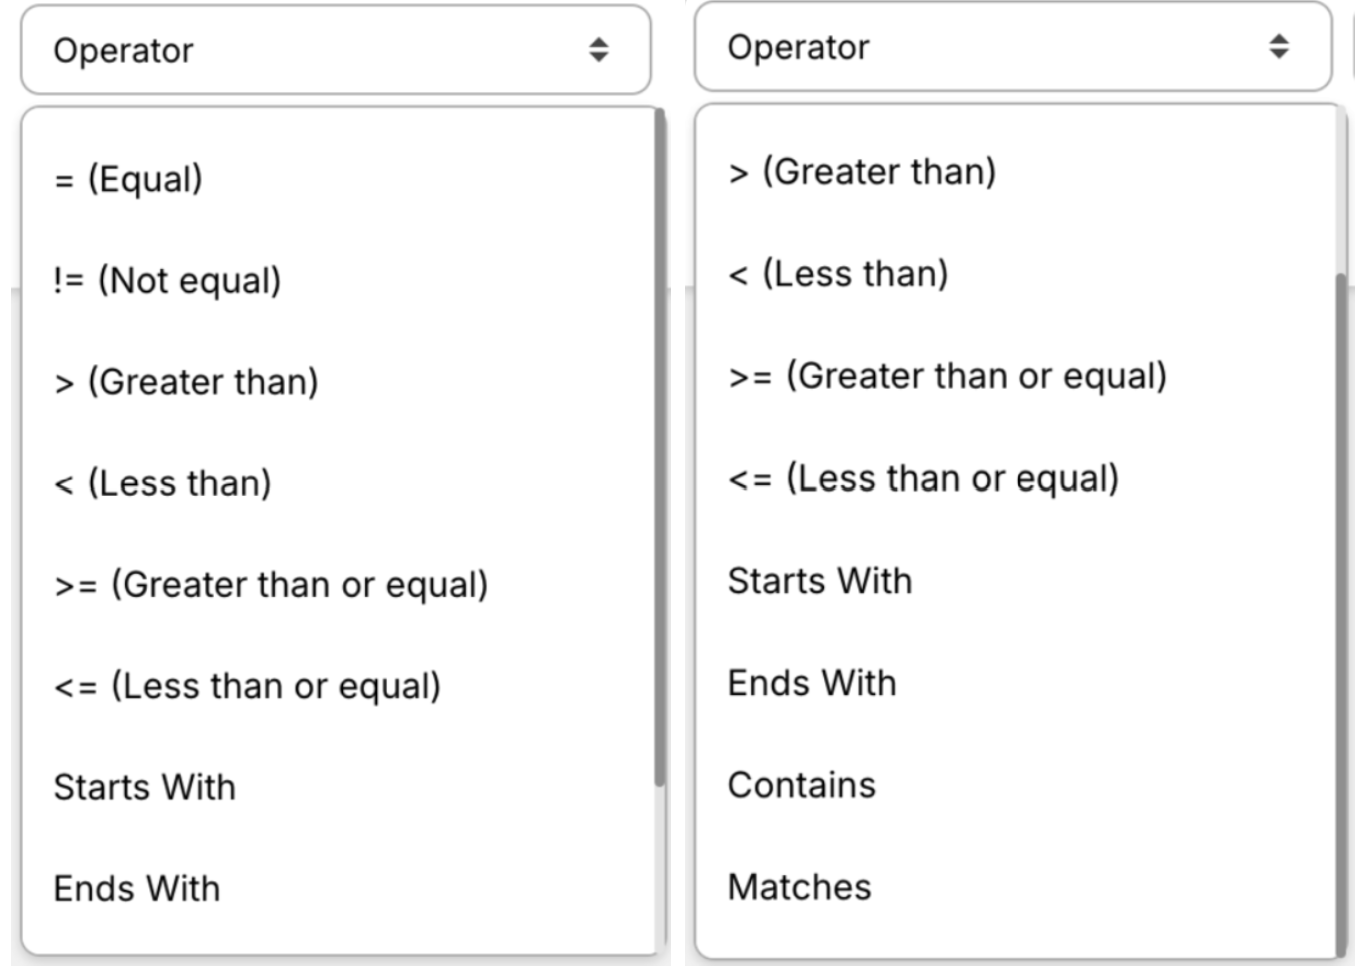Click the right list's vertical scrollbar thumb
Viewport: 1372px width, 975px height.
pyautogui.click(x=1341, y=610)
